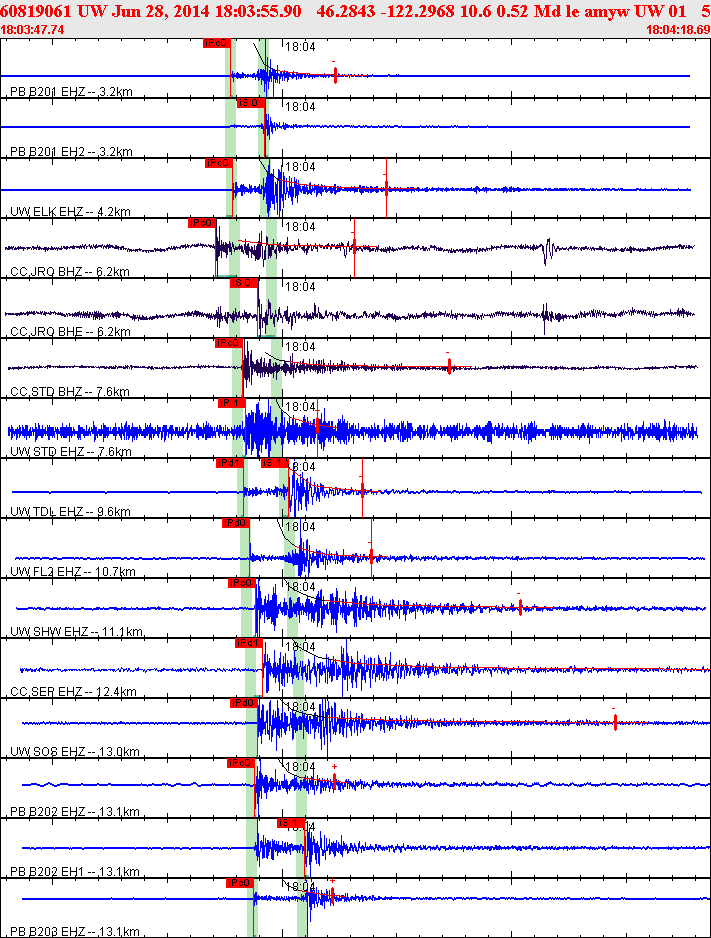Screen dimensions: 711x938
Task: Select the iP 1 pick flag on UW STD EHZ
Action: click(x=231, y=403)
